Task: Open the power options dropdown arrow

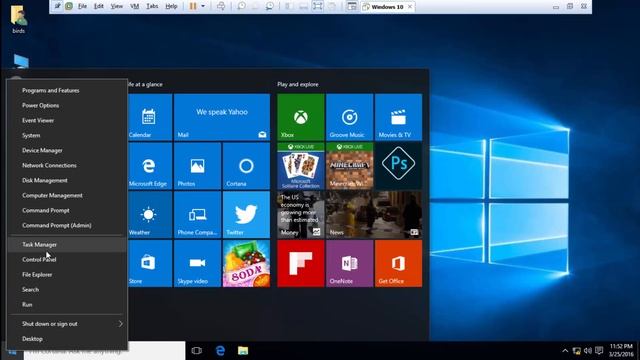Action: [203, 6]
